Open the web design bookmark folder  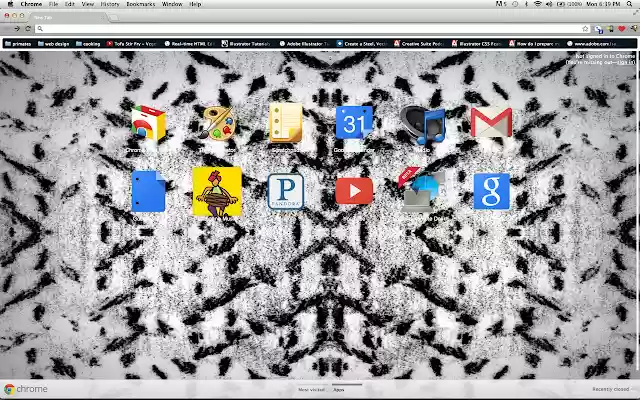(53, 44)
